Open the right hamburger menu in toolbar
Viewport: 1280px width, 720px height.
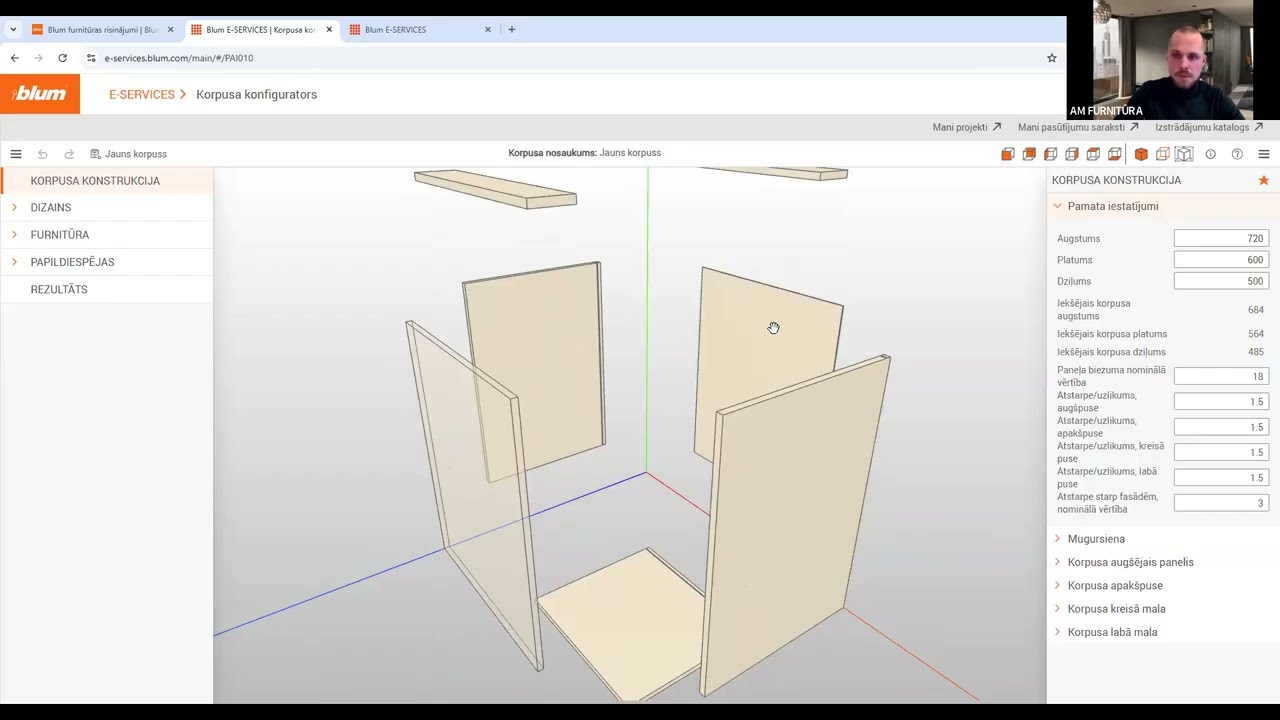(x=1264, y=154)
